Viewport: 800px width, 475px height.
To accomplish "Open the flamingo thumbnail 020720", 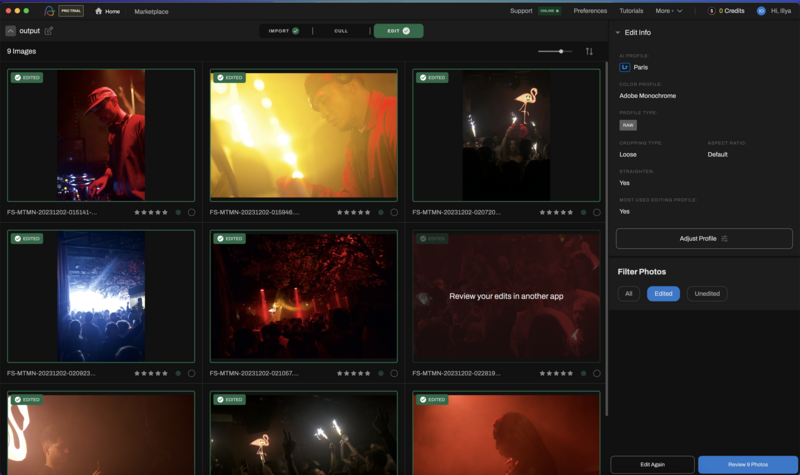I will (x=506, y=135).
